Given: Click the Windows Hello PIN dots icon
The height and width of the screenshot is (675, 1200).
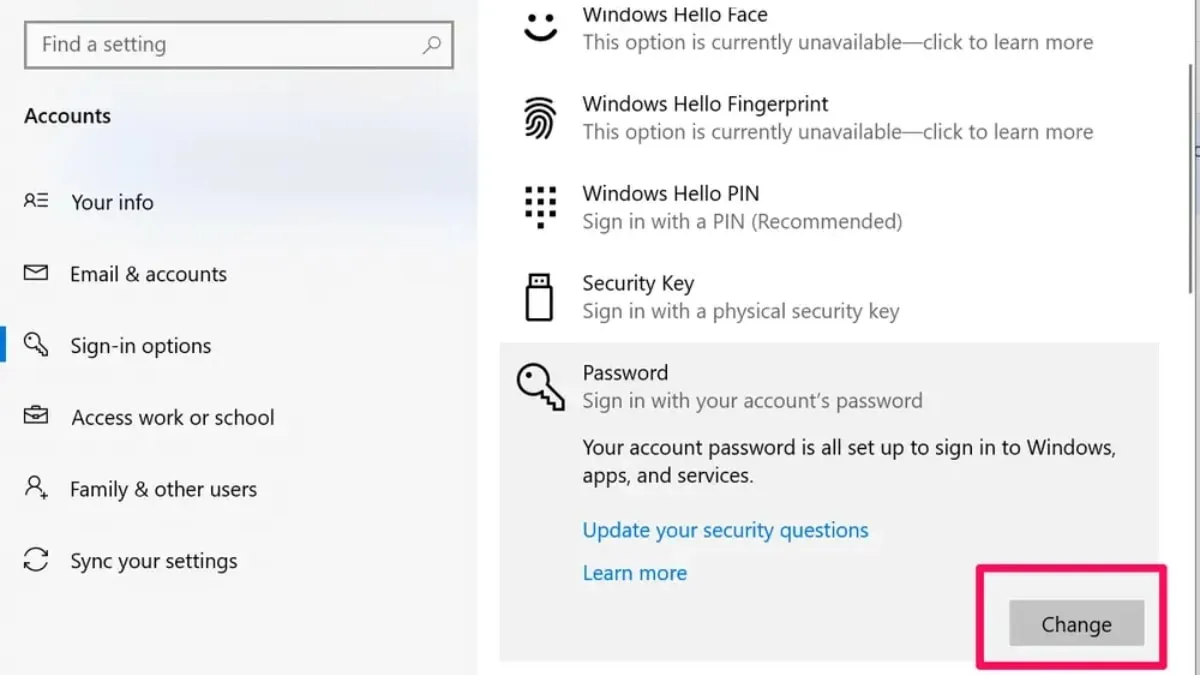Looking at the screenshot, I should tap(540, 206).
